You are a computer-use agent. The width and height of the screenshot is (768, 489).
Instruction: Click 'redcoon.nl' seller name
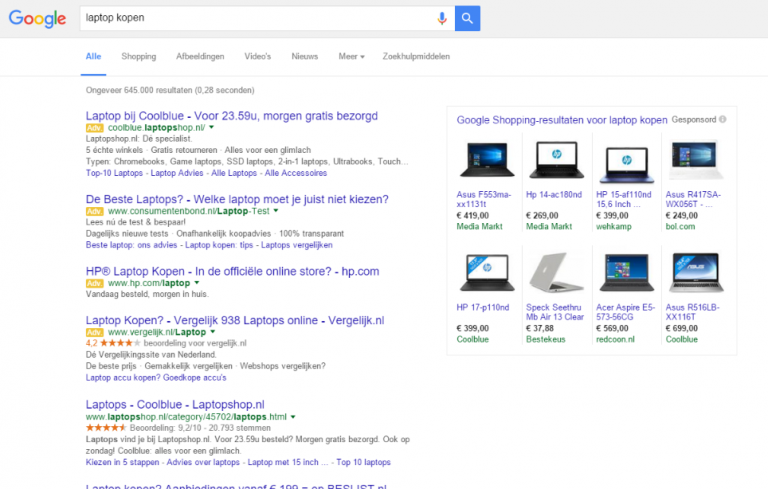pos(615,339)
